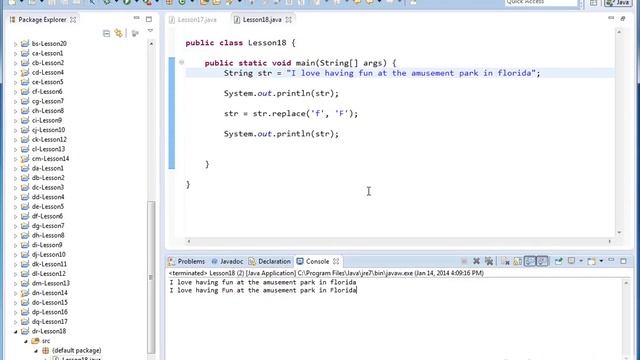Select the ci-Lesson9 project
Viewport: 640px width, 360px height.
point(47,120)
